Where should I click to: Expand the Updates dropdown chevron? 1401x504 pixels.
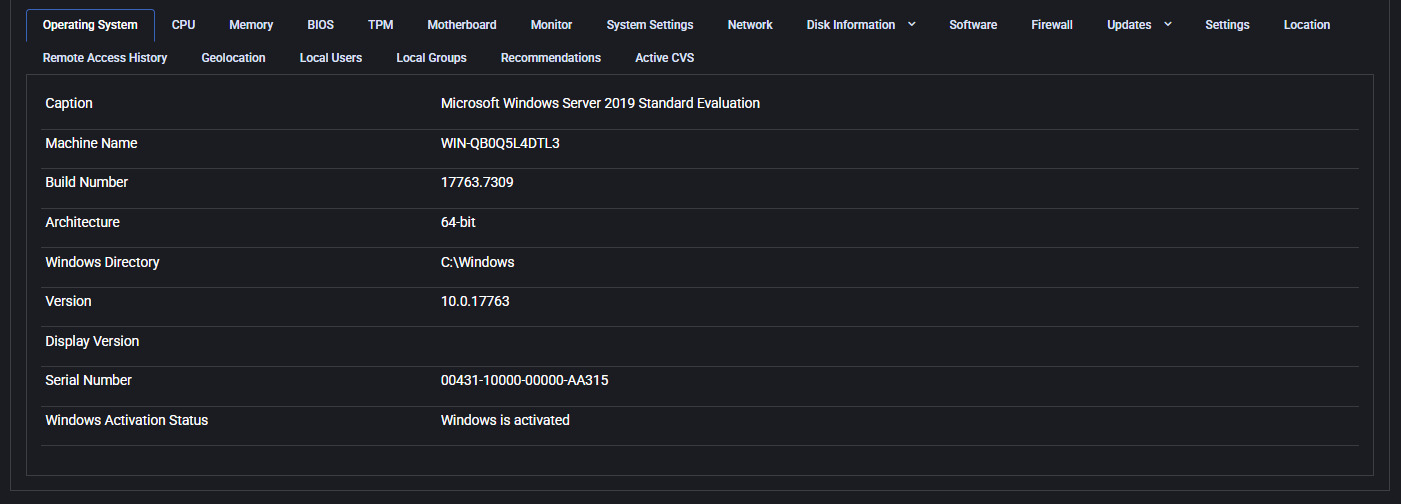[1168, 24]
